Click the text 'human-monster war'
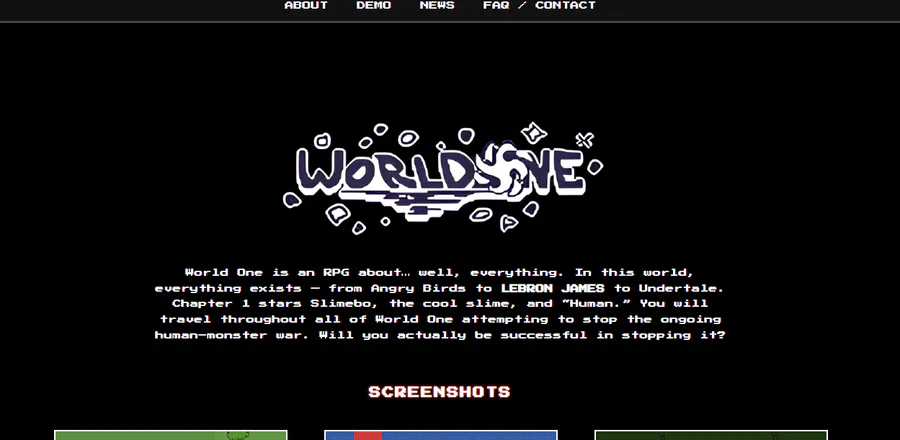 [x=227, y=335]
